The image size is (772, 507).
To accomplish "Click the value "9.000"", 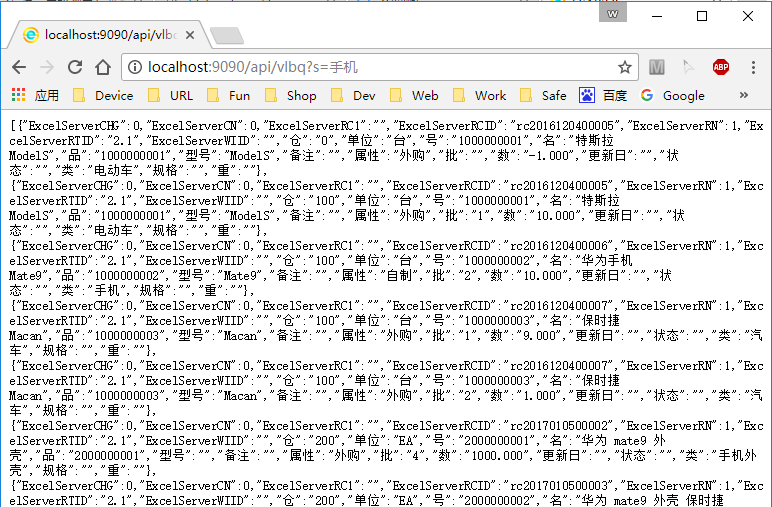I will pos(537,336).
